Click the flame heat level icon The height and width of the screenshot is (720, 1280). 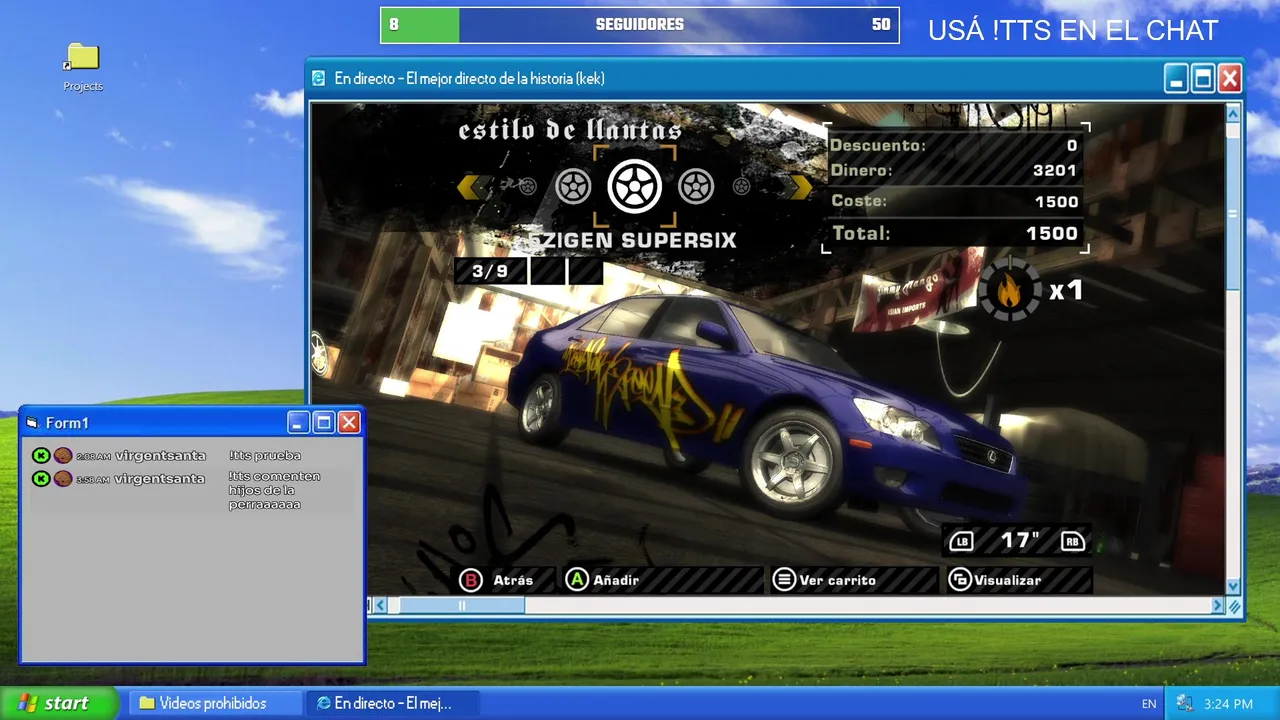pos(1010,290)
